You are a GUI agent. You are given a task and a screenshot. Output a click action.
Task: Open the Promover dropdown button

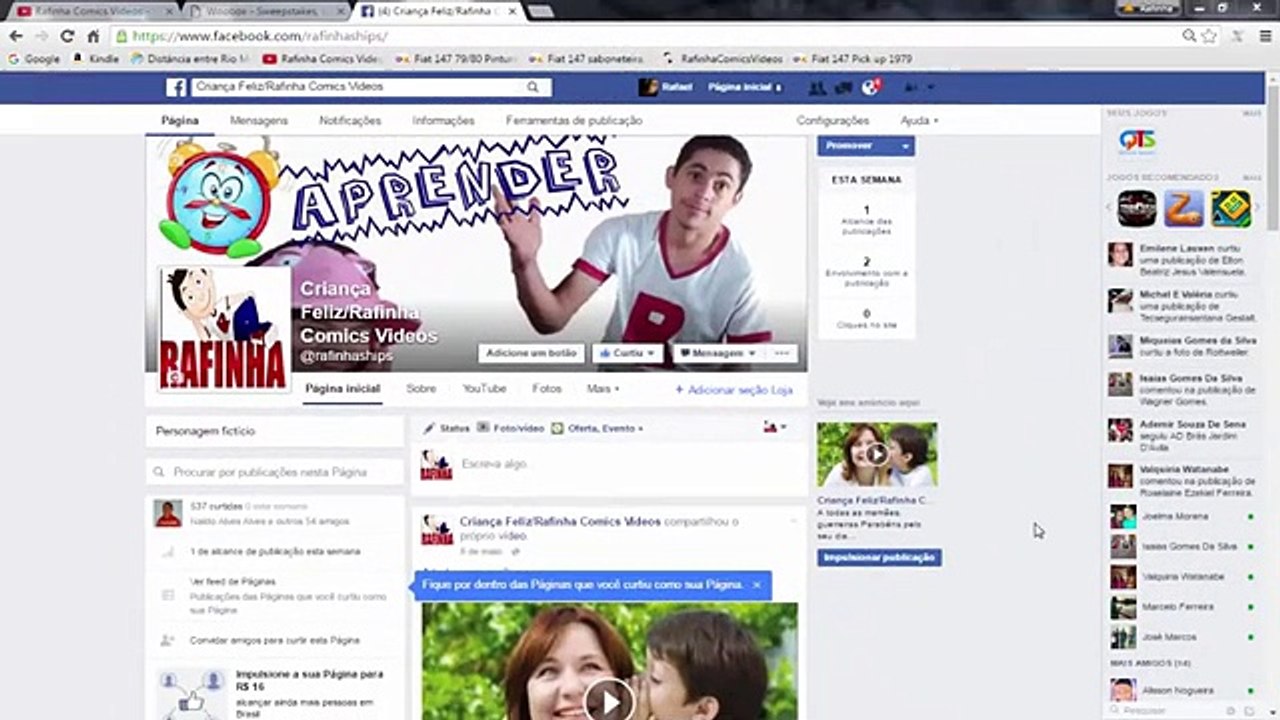[866, 146]
